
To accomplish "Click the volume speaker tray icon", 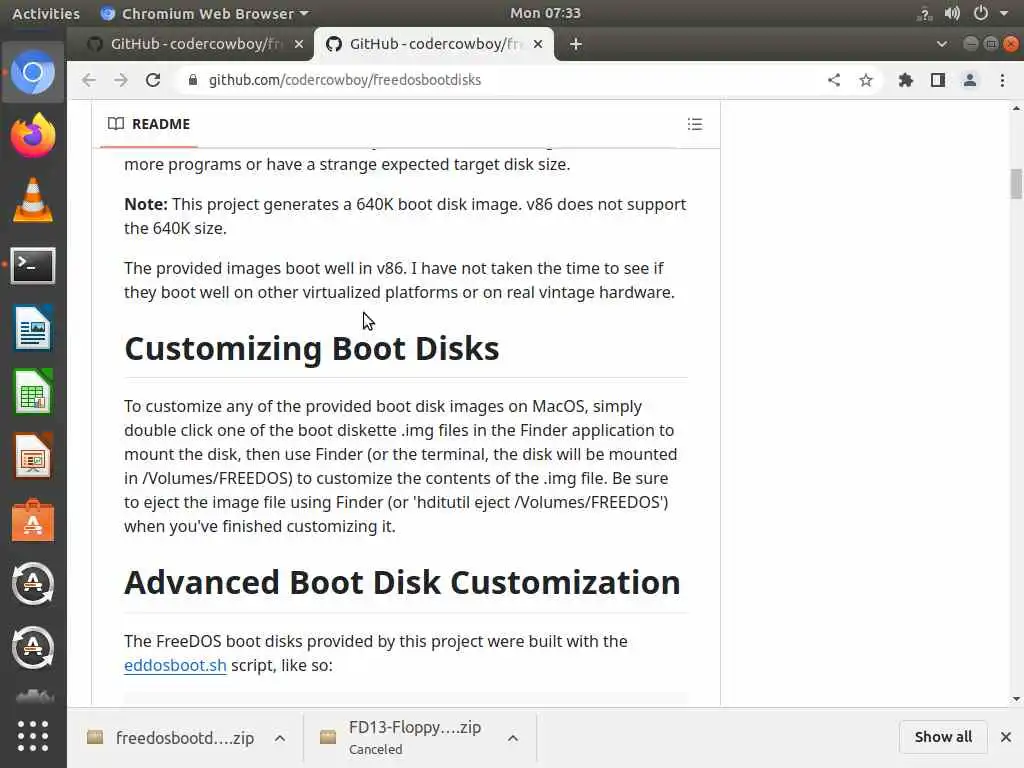I will [952, 13].
